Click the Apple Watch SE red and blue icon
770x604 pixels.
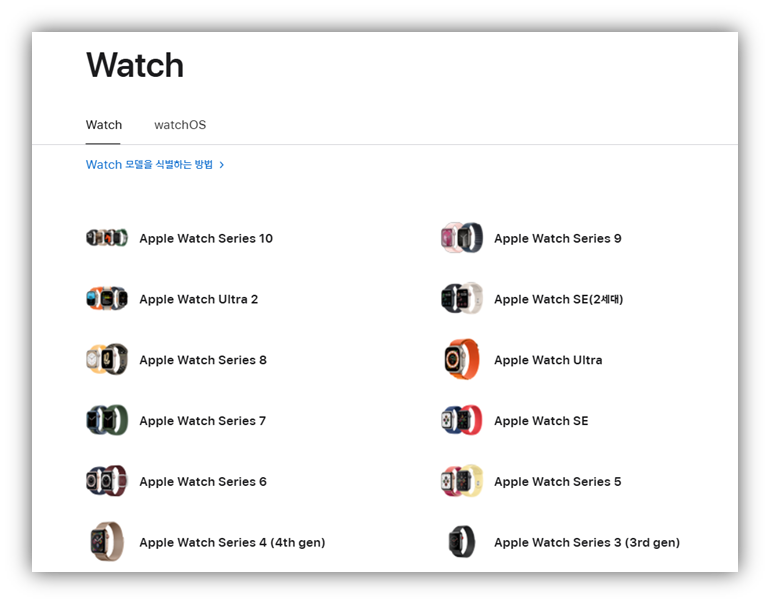pos(462,421)
